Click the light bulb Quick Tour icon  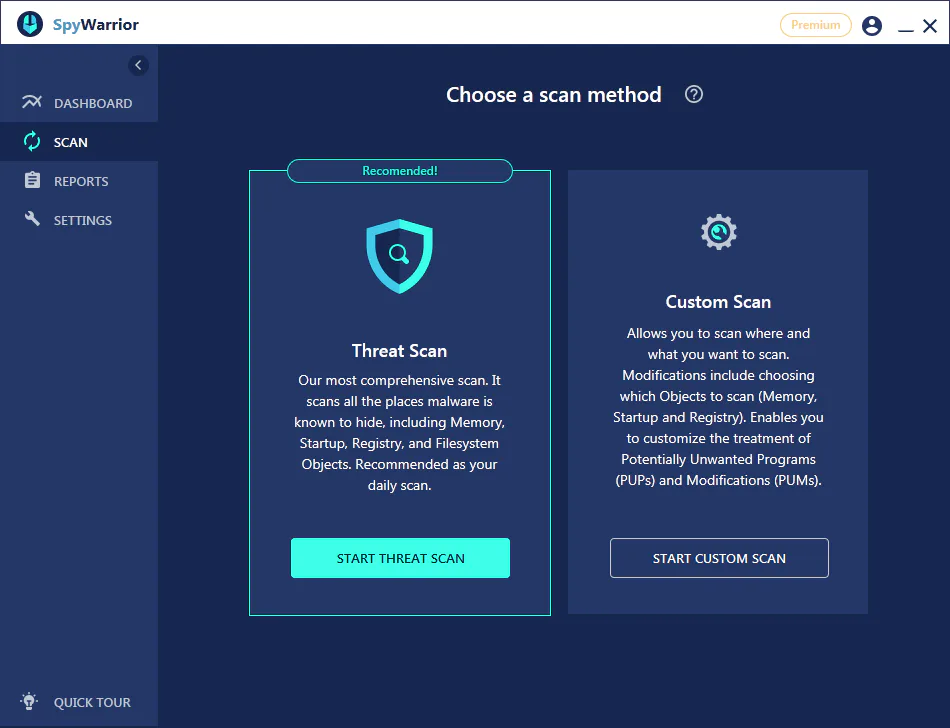28,701
